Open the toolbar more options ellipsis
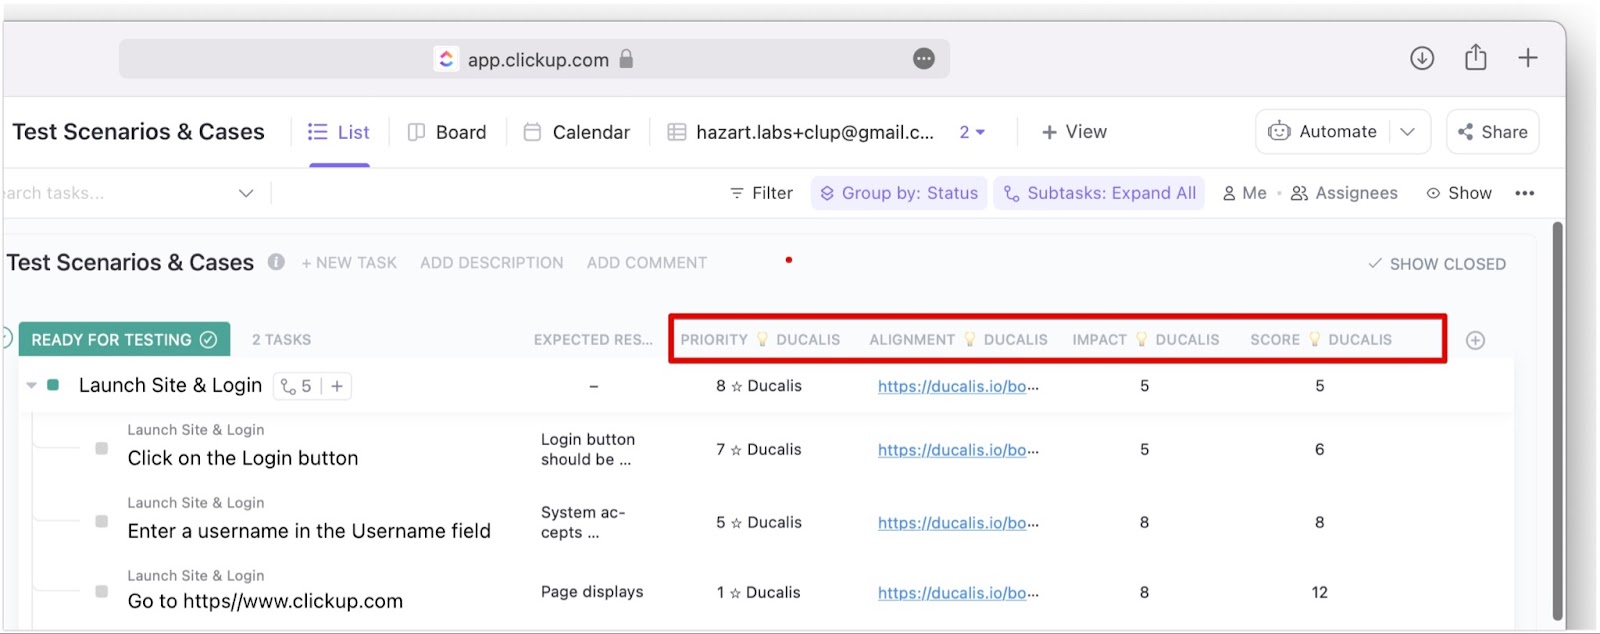 (x=1525, y=193)
